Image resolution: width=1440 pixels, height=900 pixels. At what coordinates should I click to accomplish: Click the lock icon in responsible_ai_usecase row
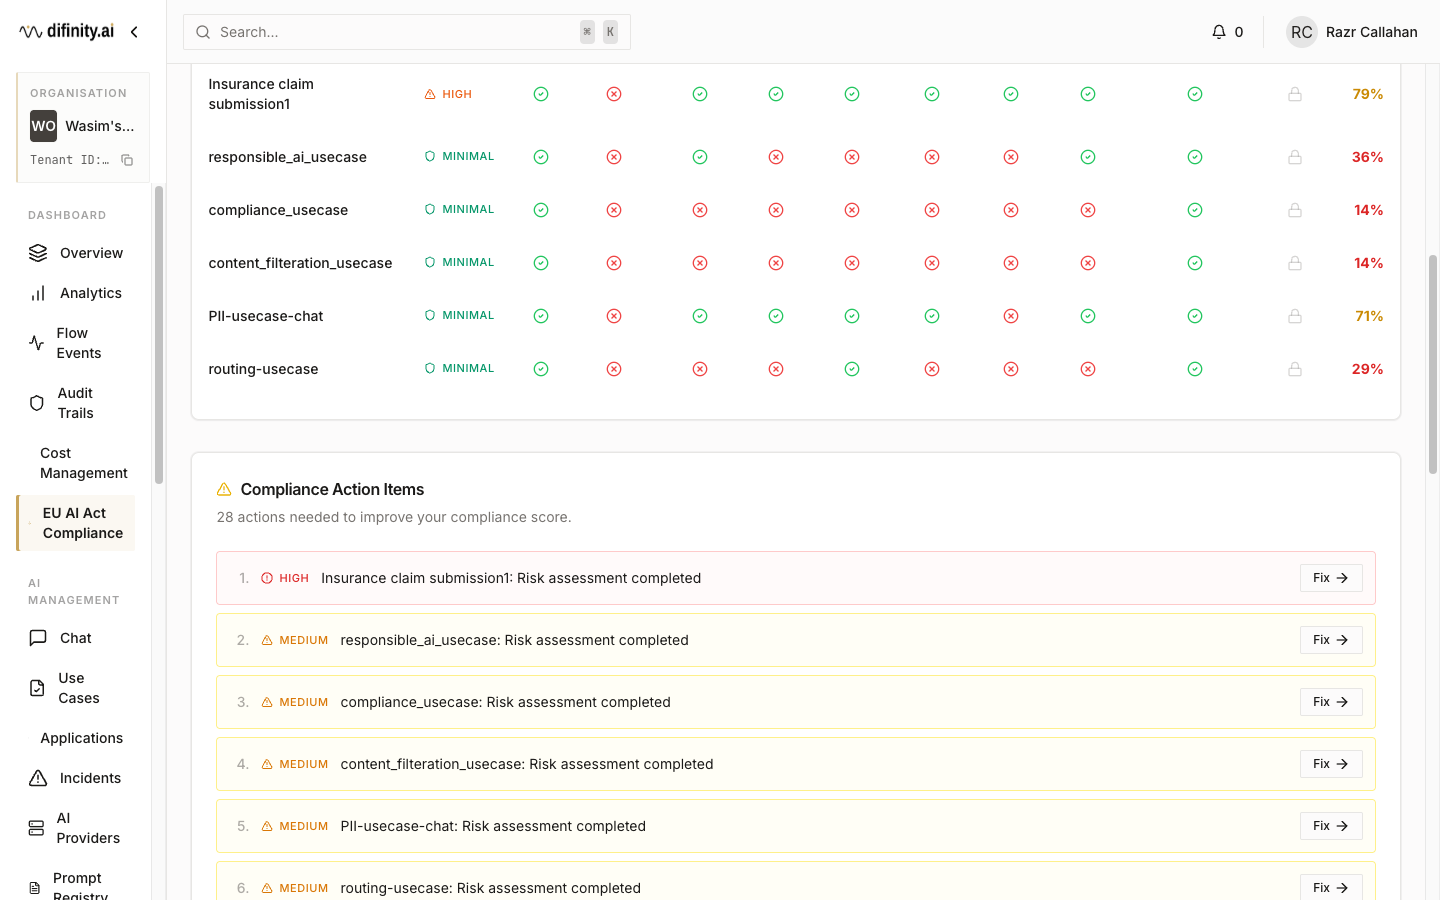[1295, 157]
